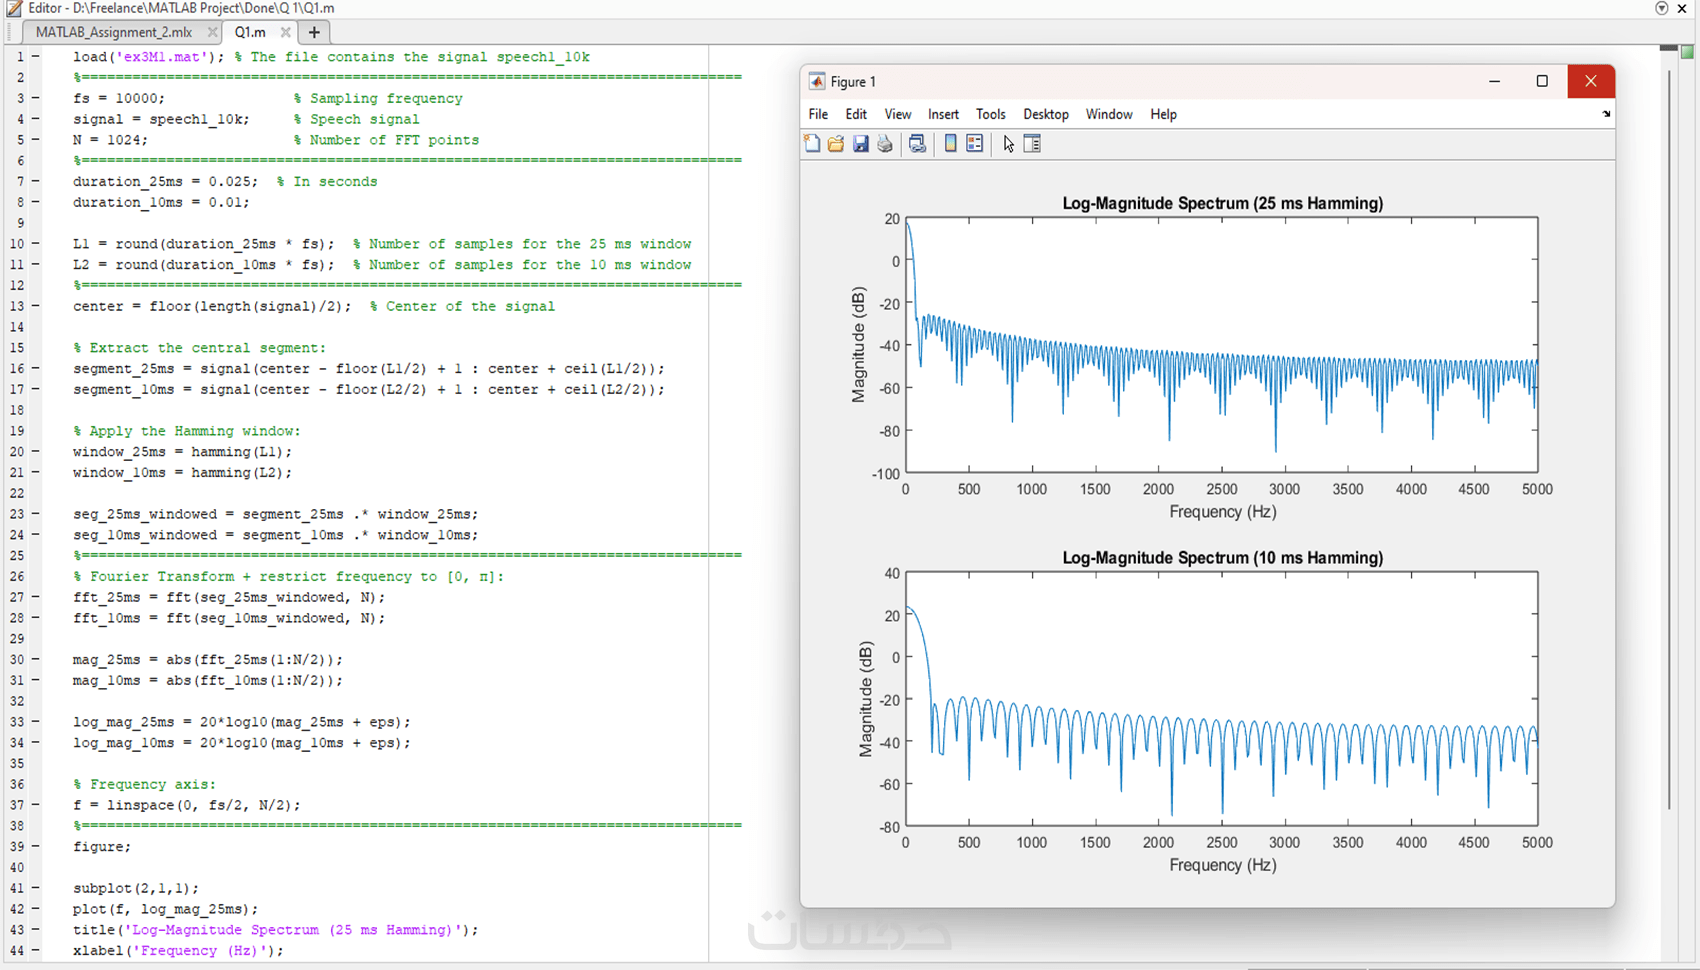1700x970 pixels.
Task: Toggle the Edit Plot arrow tool
Action: (1008, 144)
